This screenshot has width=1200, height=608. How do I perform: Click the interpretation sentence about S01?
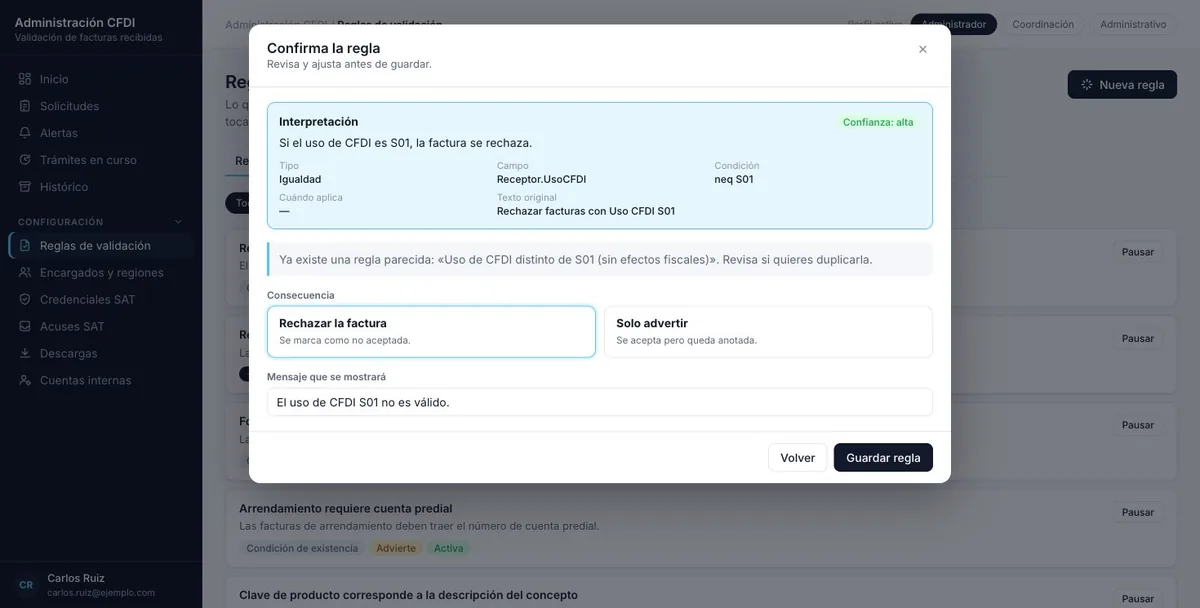406,143
